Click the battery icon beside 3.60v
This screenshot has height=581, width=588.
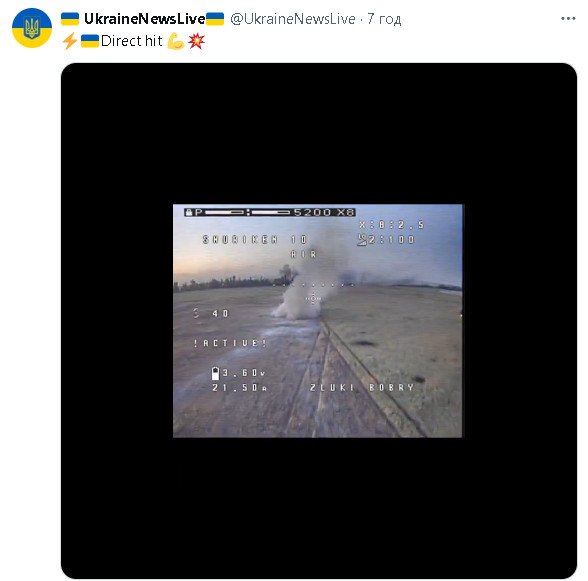click(215, 373)
